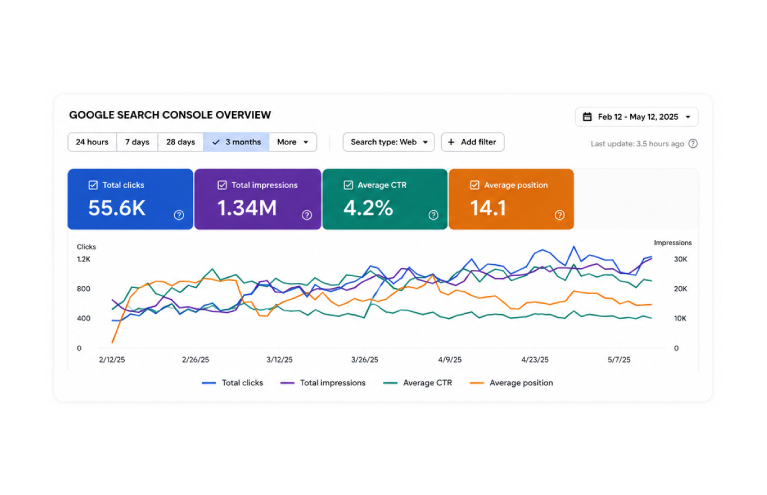Click orange Average position legend swatch

click(477, 383)
